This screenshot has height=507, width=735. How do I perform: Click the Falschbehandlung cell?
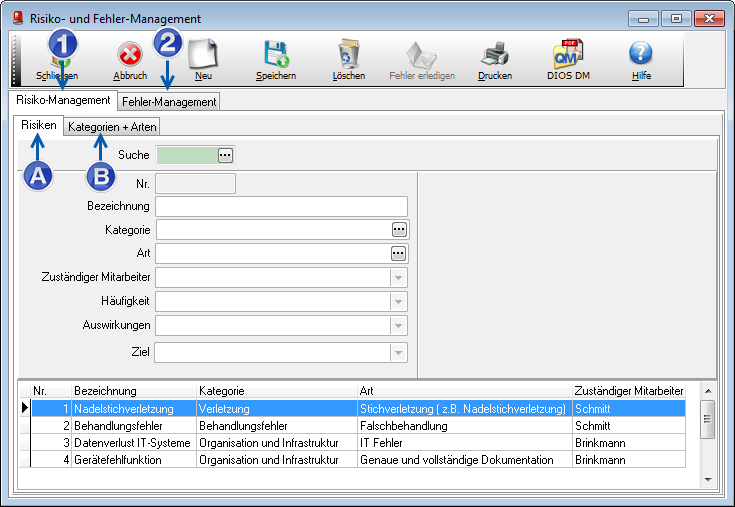click(465, 426)
